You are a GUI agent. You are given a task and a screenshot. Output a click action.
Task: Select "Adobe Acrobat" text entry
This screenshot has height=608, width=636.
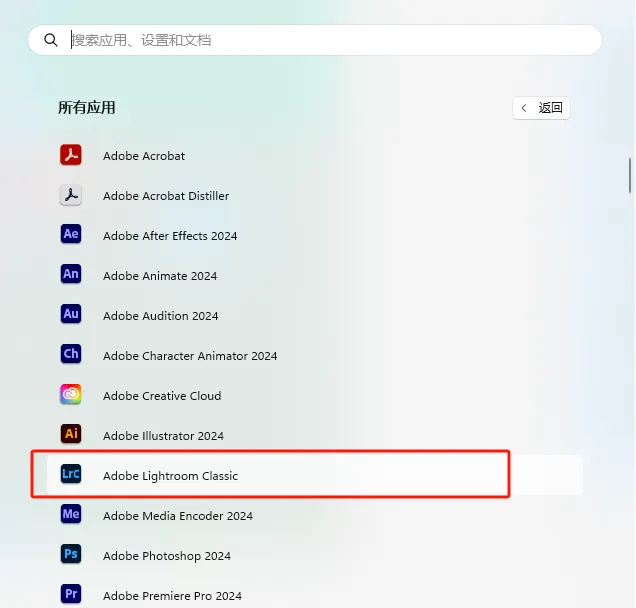(x=144, y=156)
